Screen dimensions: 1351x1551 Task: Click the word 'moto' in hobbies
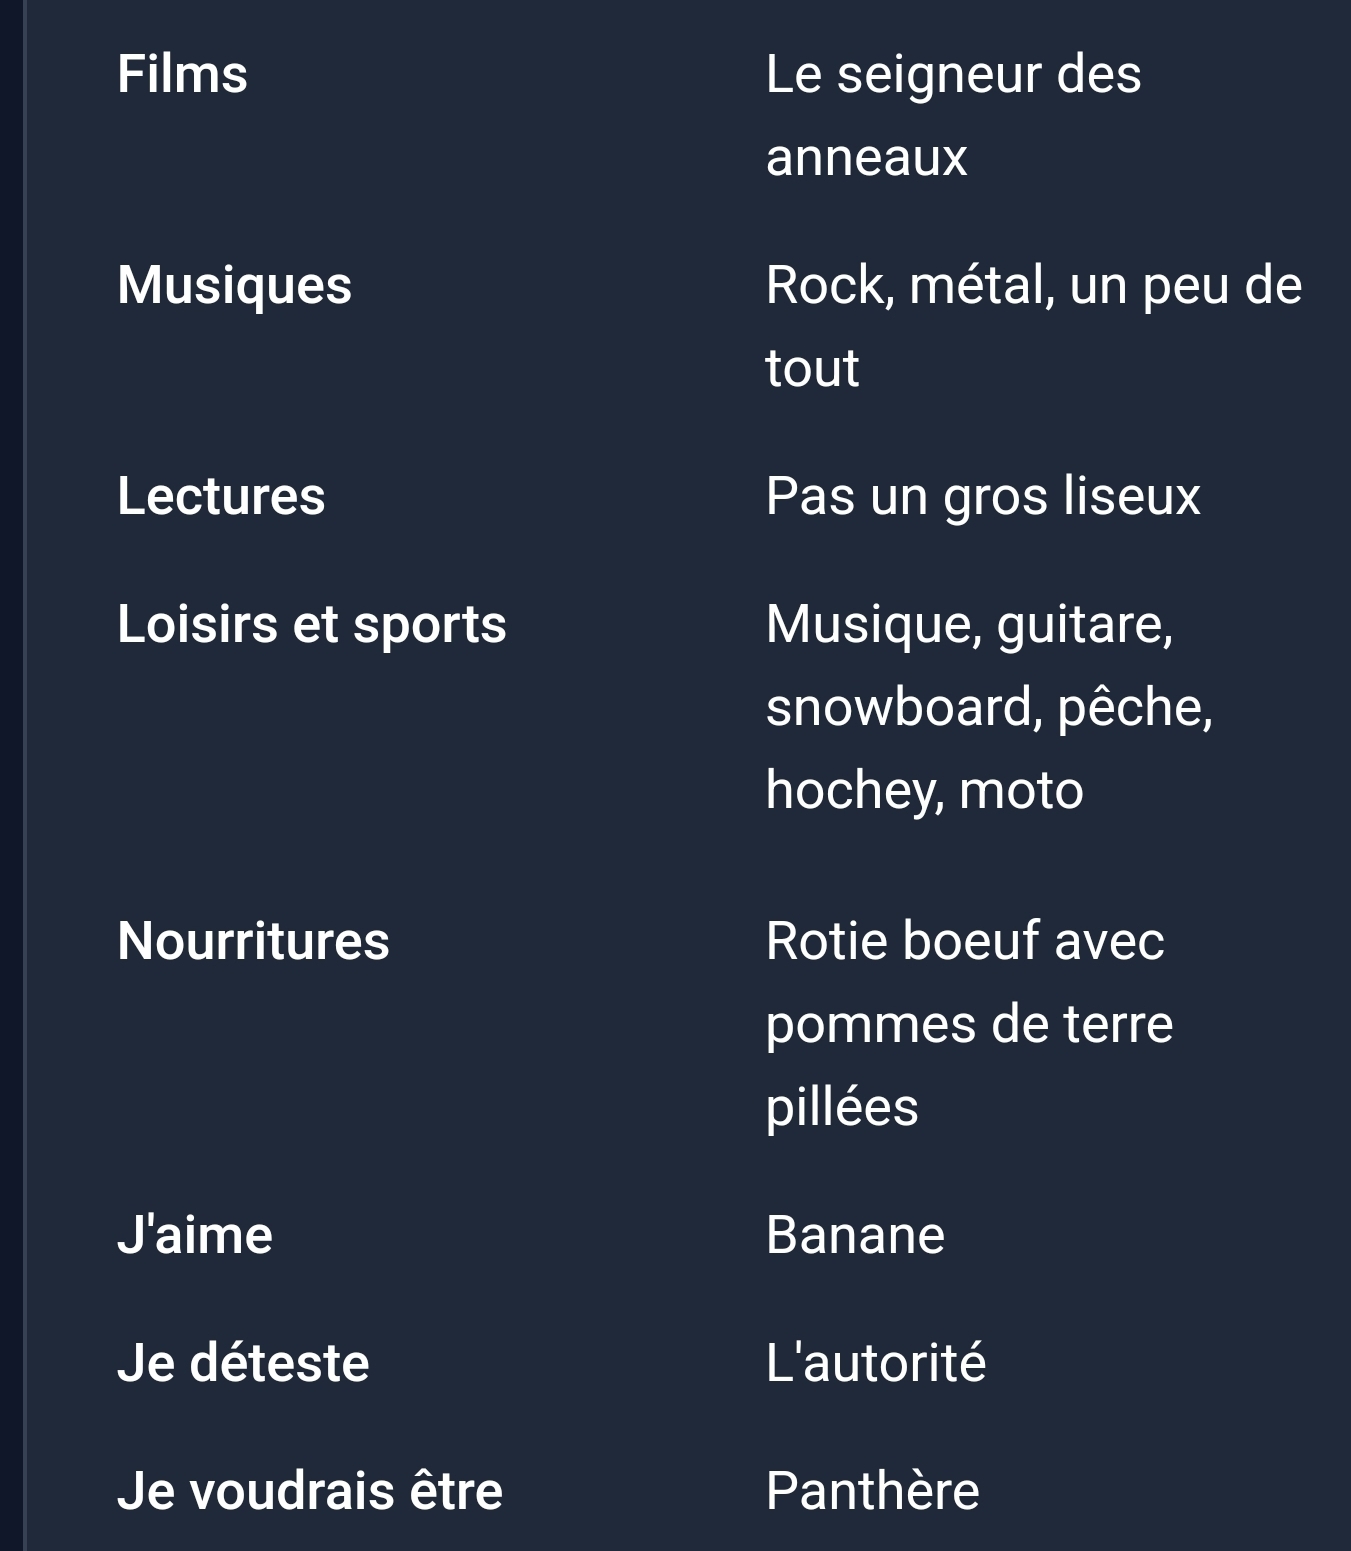coord(1020,790)
